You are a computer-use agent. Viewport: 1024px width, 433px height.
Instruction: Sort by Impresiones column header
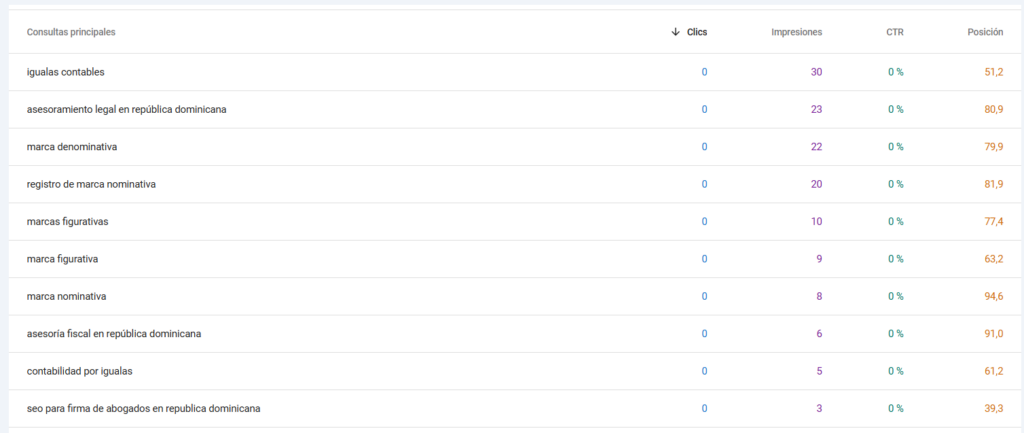797,32
